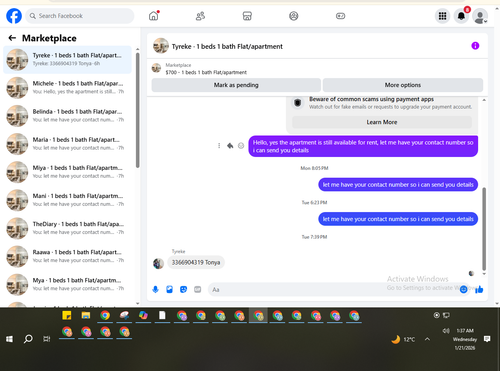Send a thumbs up like
This screenshot has width=500, height=371.
coord(479,289)
